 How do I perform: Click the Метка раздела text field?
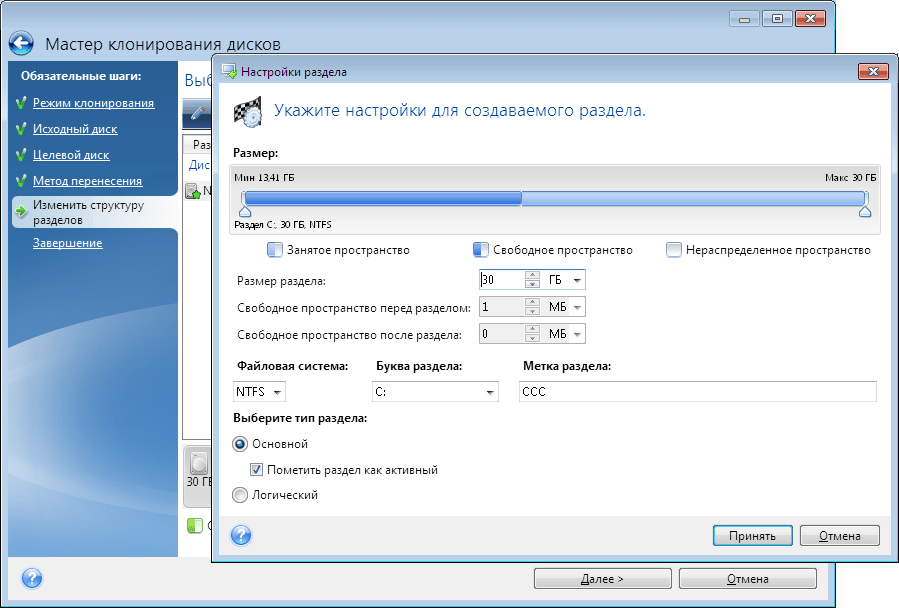pos(697,392)
